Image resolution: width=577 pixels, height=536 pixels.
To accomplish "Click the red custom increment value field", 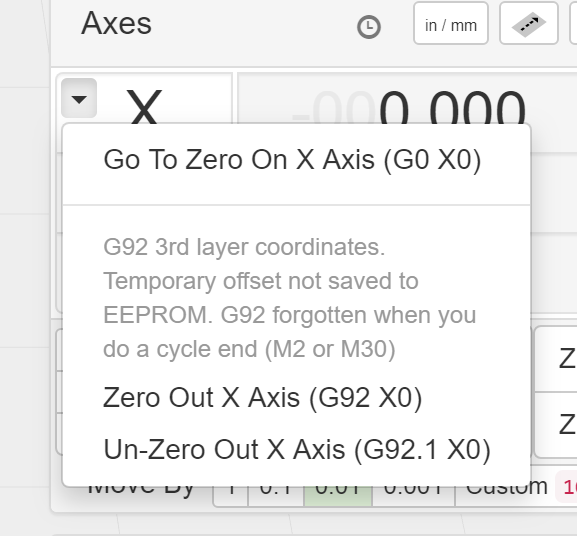I will (567, 487).
